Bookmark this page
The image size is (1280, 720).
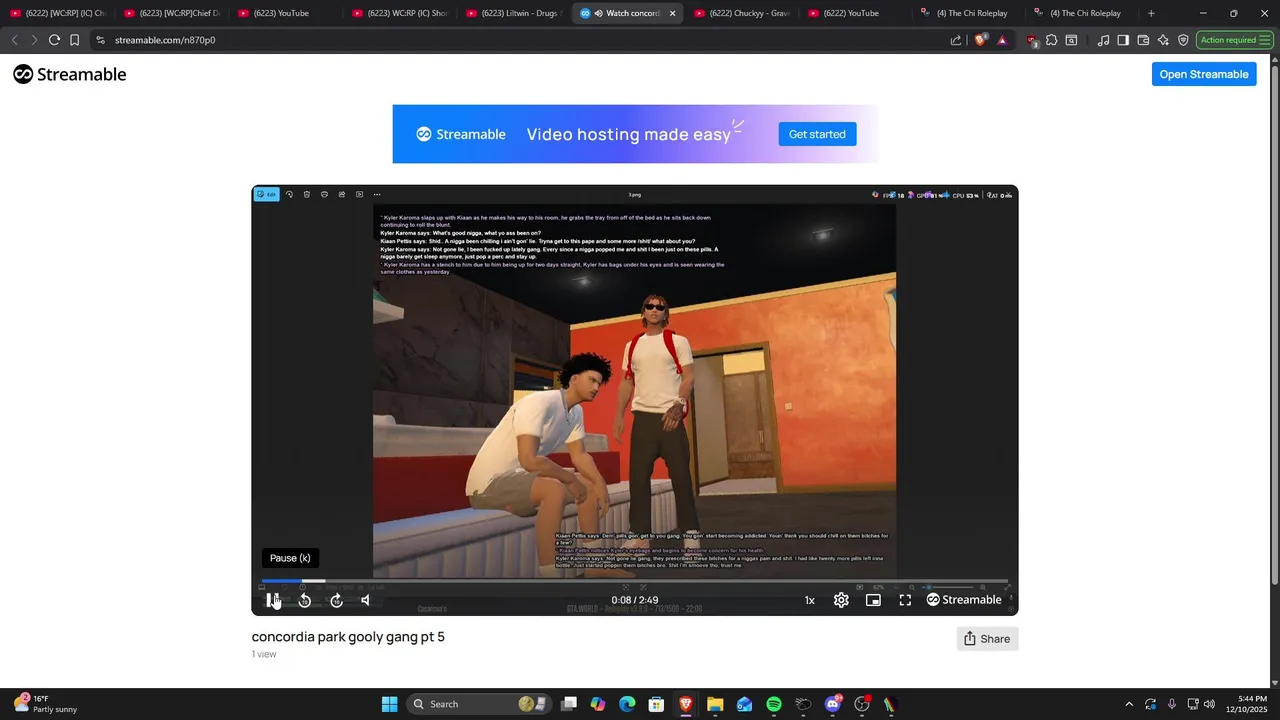tap(74, 40)
